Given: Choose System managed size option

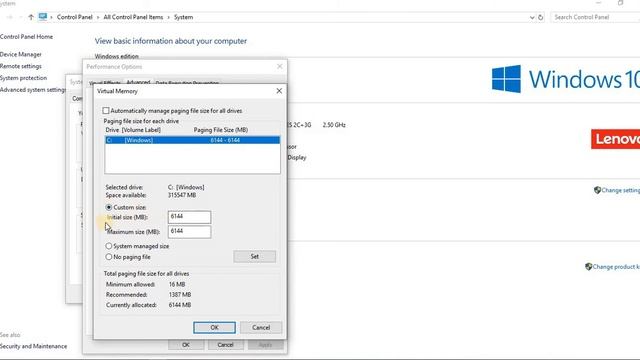Looking at the screenshot, I should (x=109, y=246).
